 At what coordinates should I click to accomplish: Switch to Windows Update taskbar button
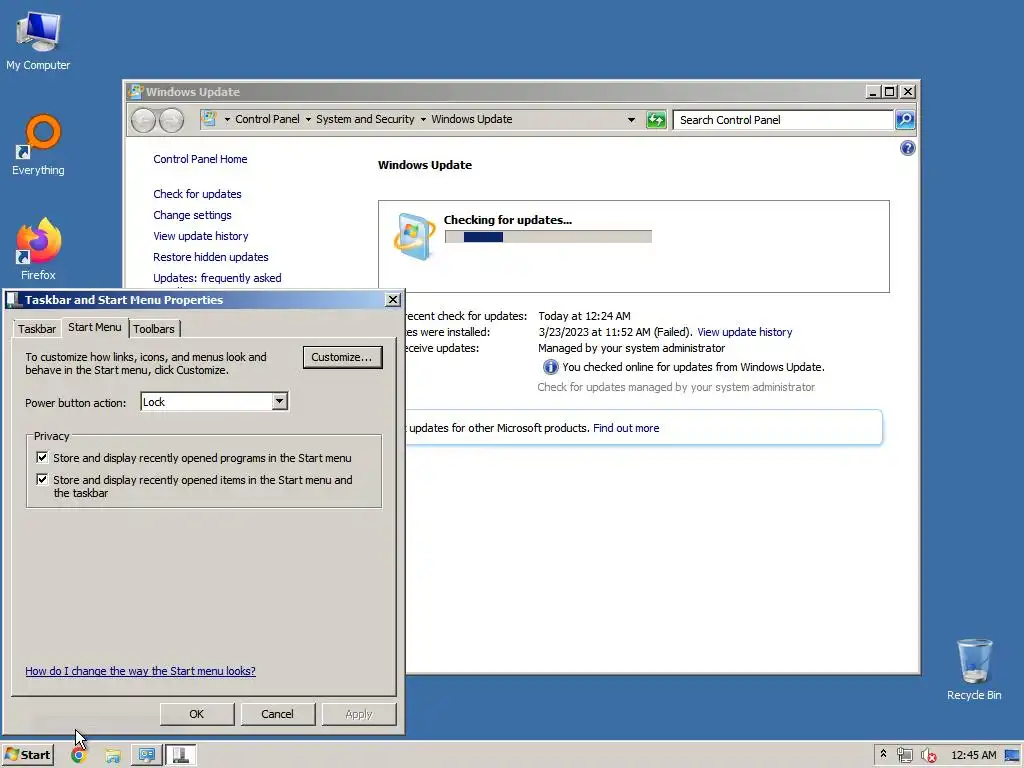tap(146, 755)
